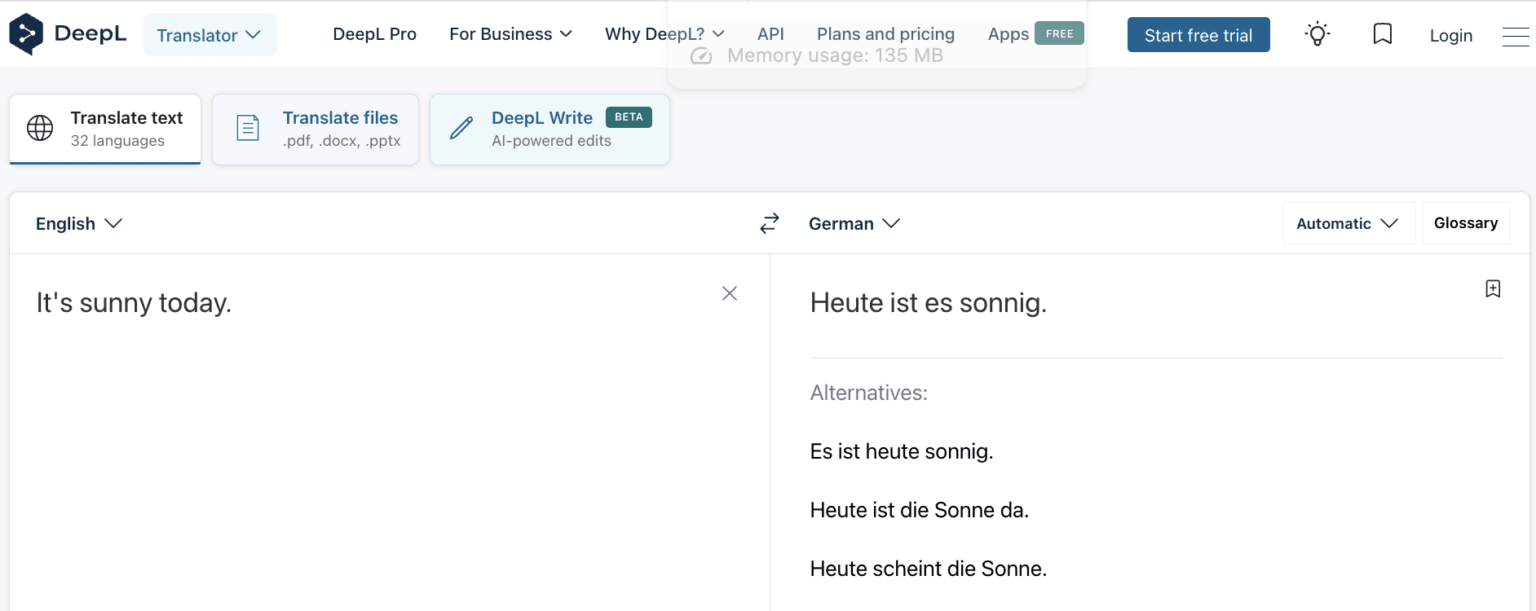
Task: Open the Why DeepL? menu
Action: [665, 33]
